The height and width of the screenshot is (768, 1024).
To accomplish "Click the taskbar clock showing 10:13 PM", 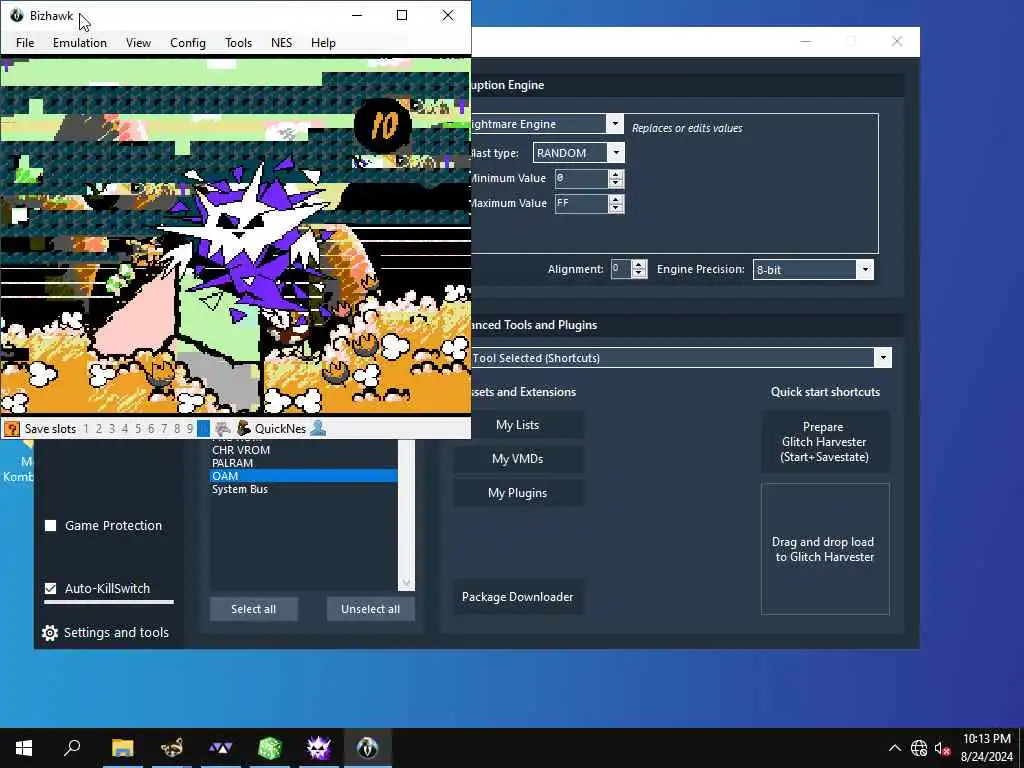I will (x=986, y=739).
